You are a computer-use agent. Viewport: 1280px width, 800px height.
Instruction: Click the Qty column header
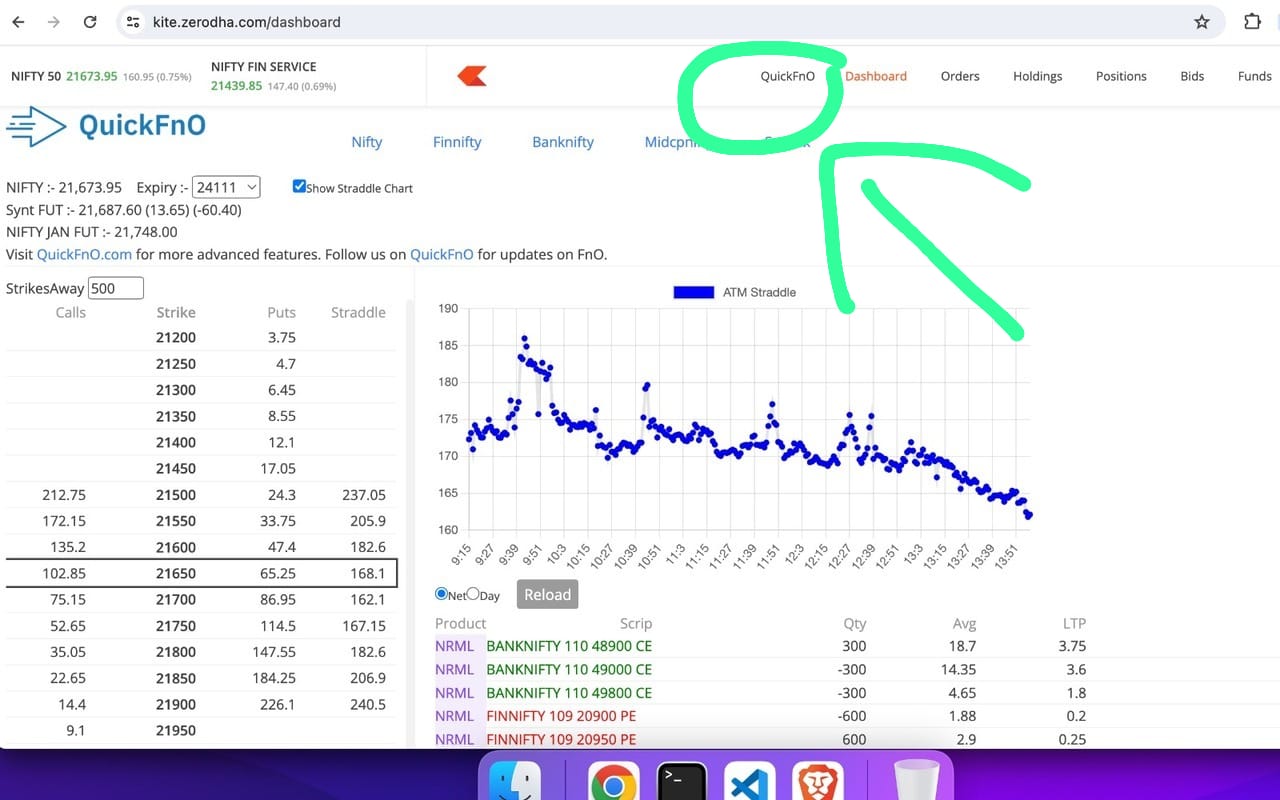pyautogui.click(x=854, y=623)
